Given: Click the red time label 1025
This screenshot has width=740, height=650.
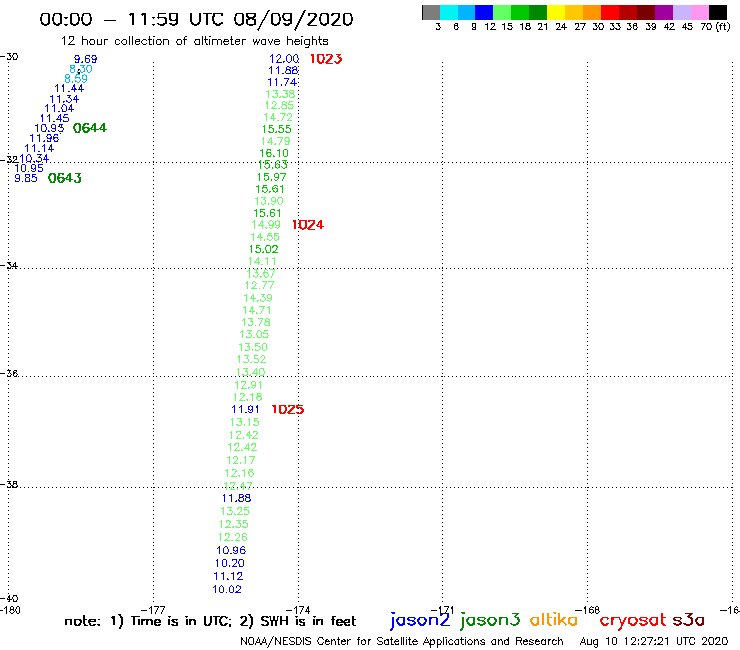Looking at the screenshot, I should [287, 409].
